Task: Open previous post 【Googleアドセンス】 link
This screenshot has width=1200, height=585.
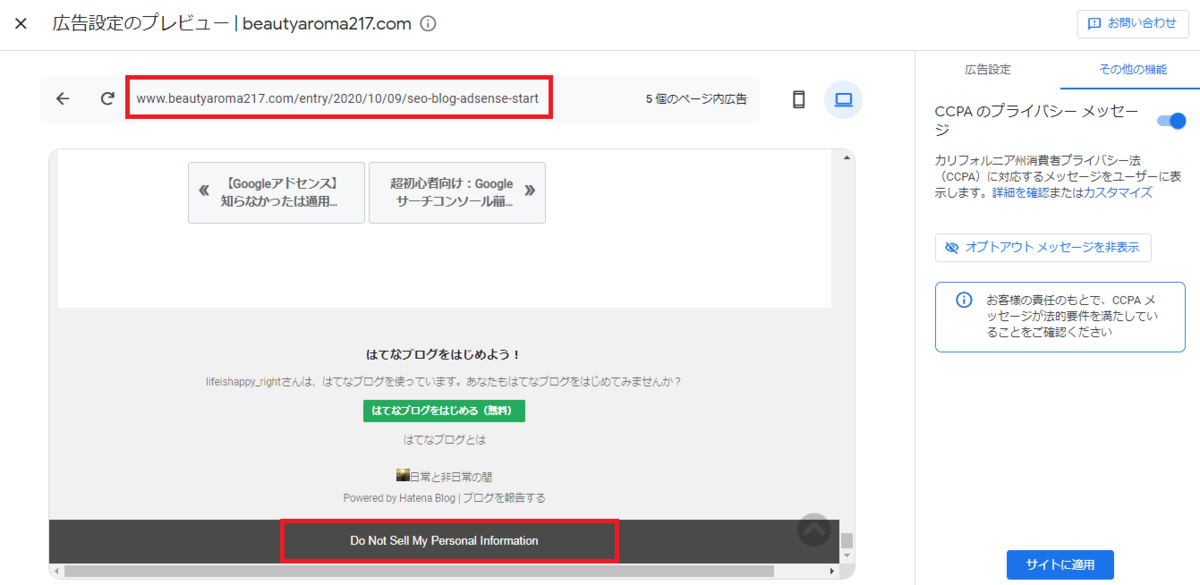Action: pyautogui.click(x=276, y=192)
